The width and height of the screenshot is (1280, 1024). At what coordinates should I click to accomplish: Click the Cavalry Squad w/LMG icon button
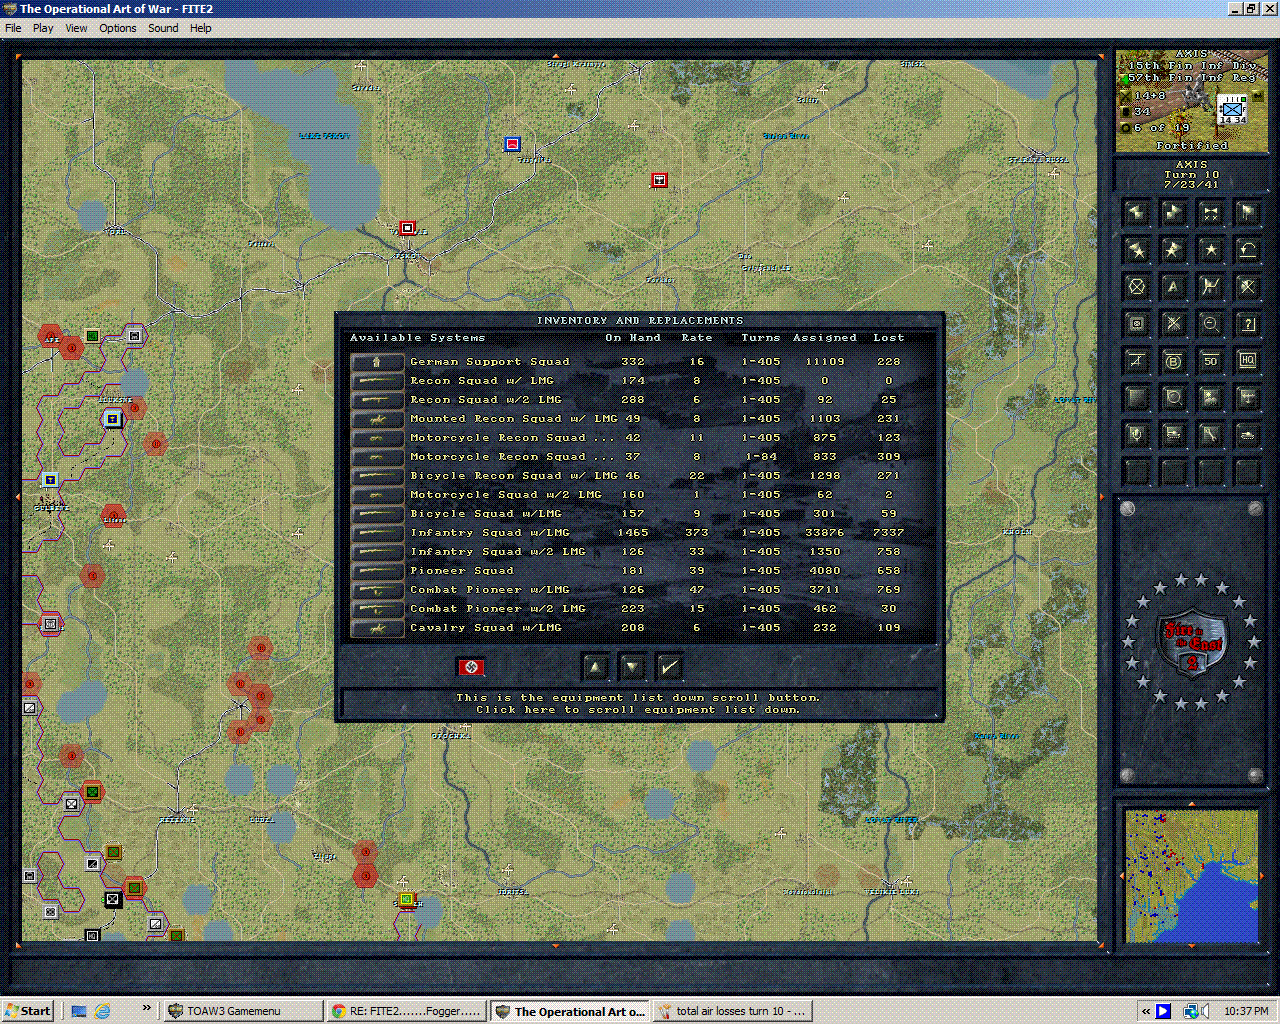[x=377, y=628]
